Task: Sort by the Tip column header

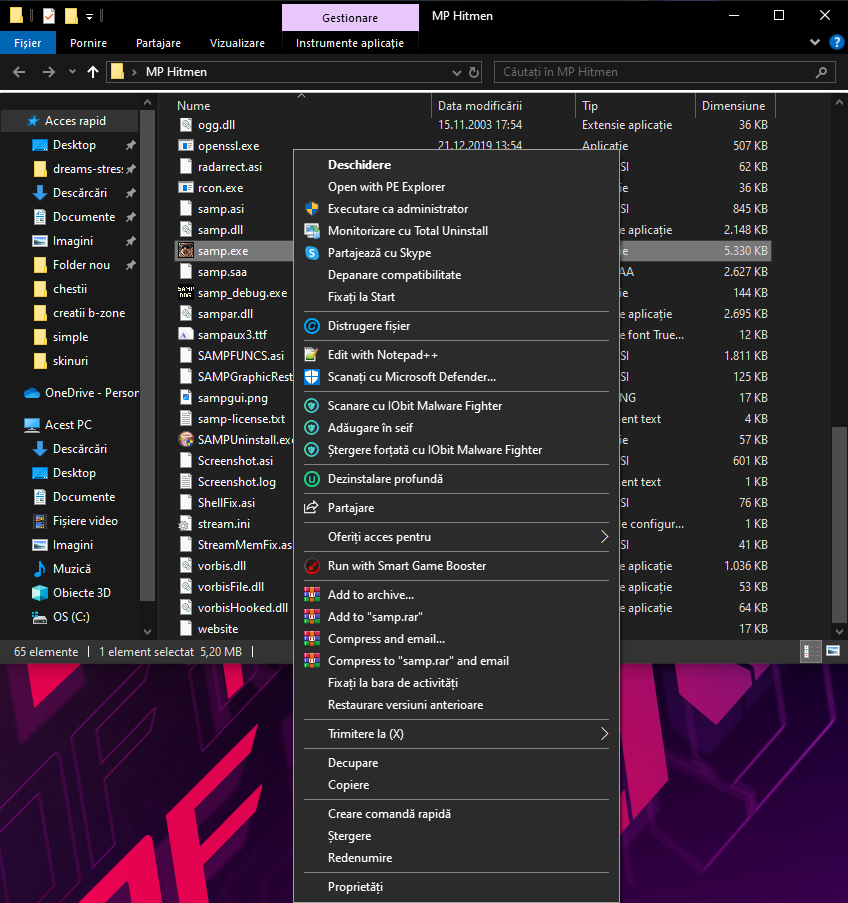Action: (x=635, y=105)
